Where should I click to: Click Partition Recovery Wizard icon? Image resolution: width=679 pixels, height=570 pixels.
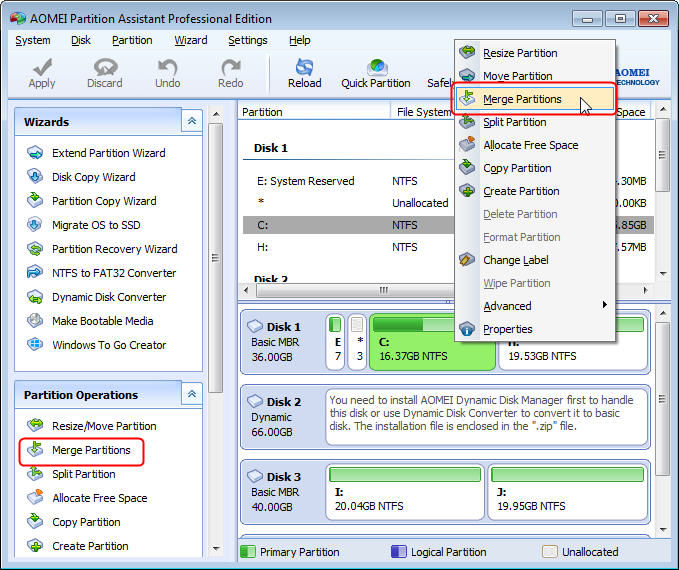(35, 249)
